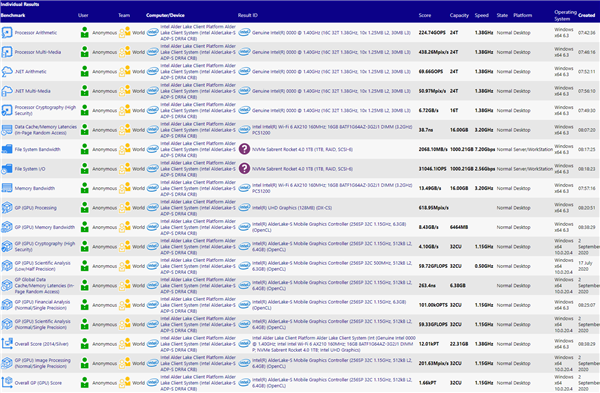Click the Processor Cryptography shield icon

(x=7, y=110)
